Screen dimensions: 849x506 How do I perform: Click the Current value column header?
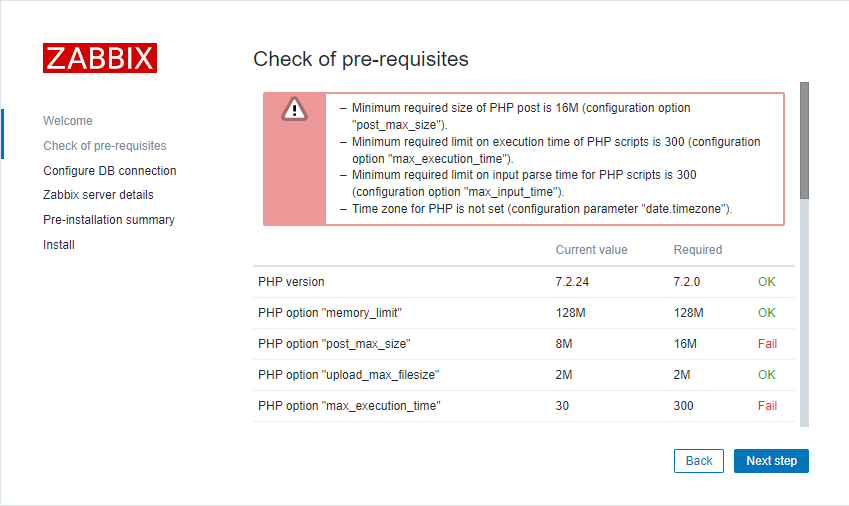coord(591,250)
